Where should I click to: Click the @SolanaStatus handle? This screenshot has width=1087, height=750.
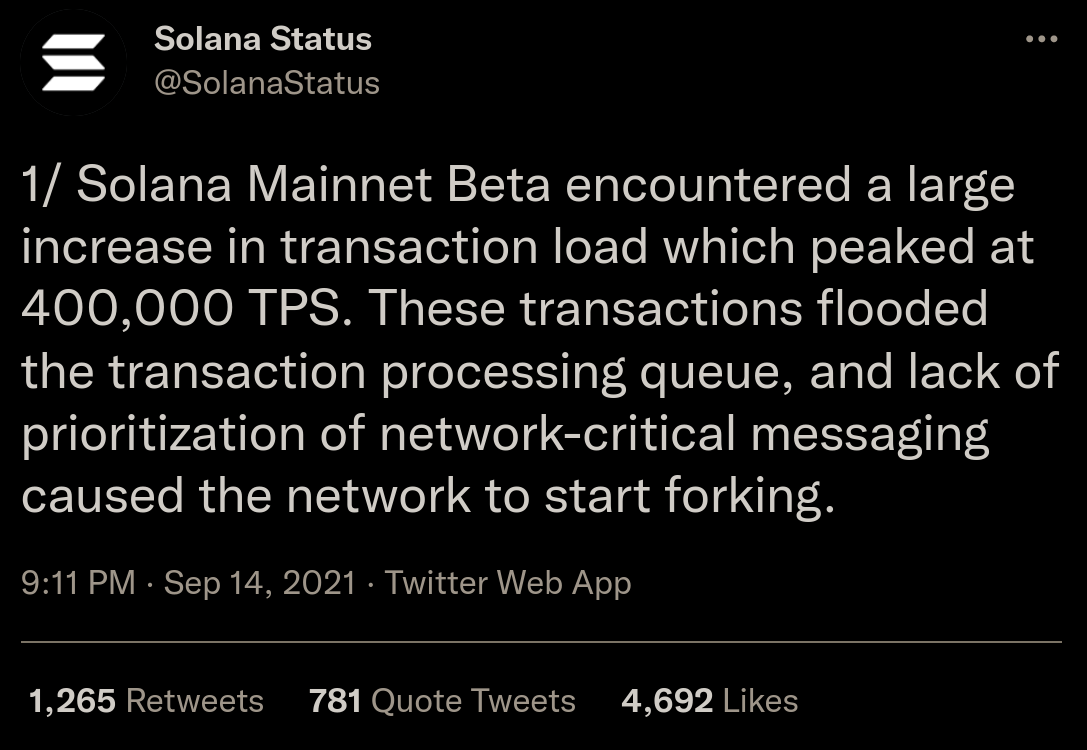click(x=267, y=82)
